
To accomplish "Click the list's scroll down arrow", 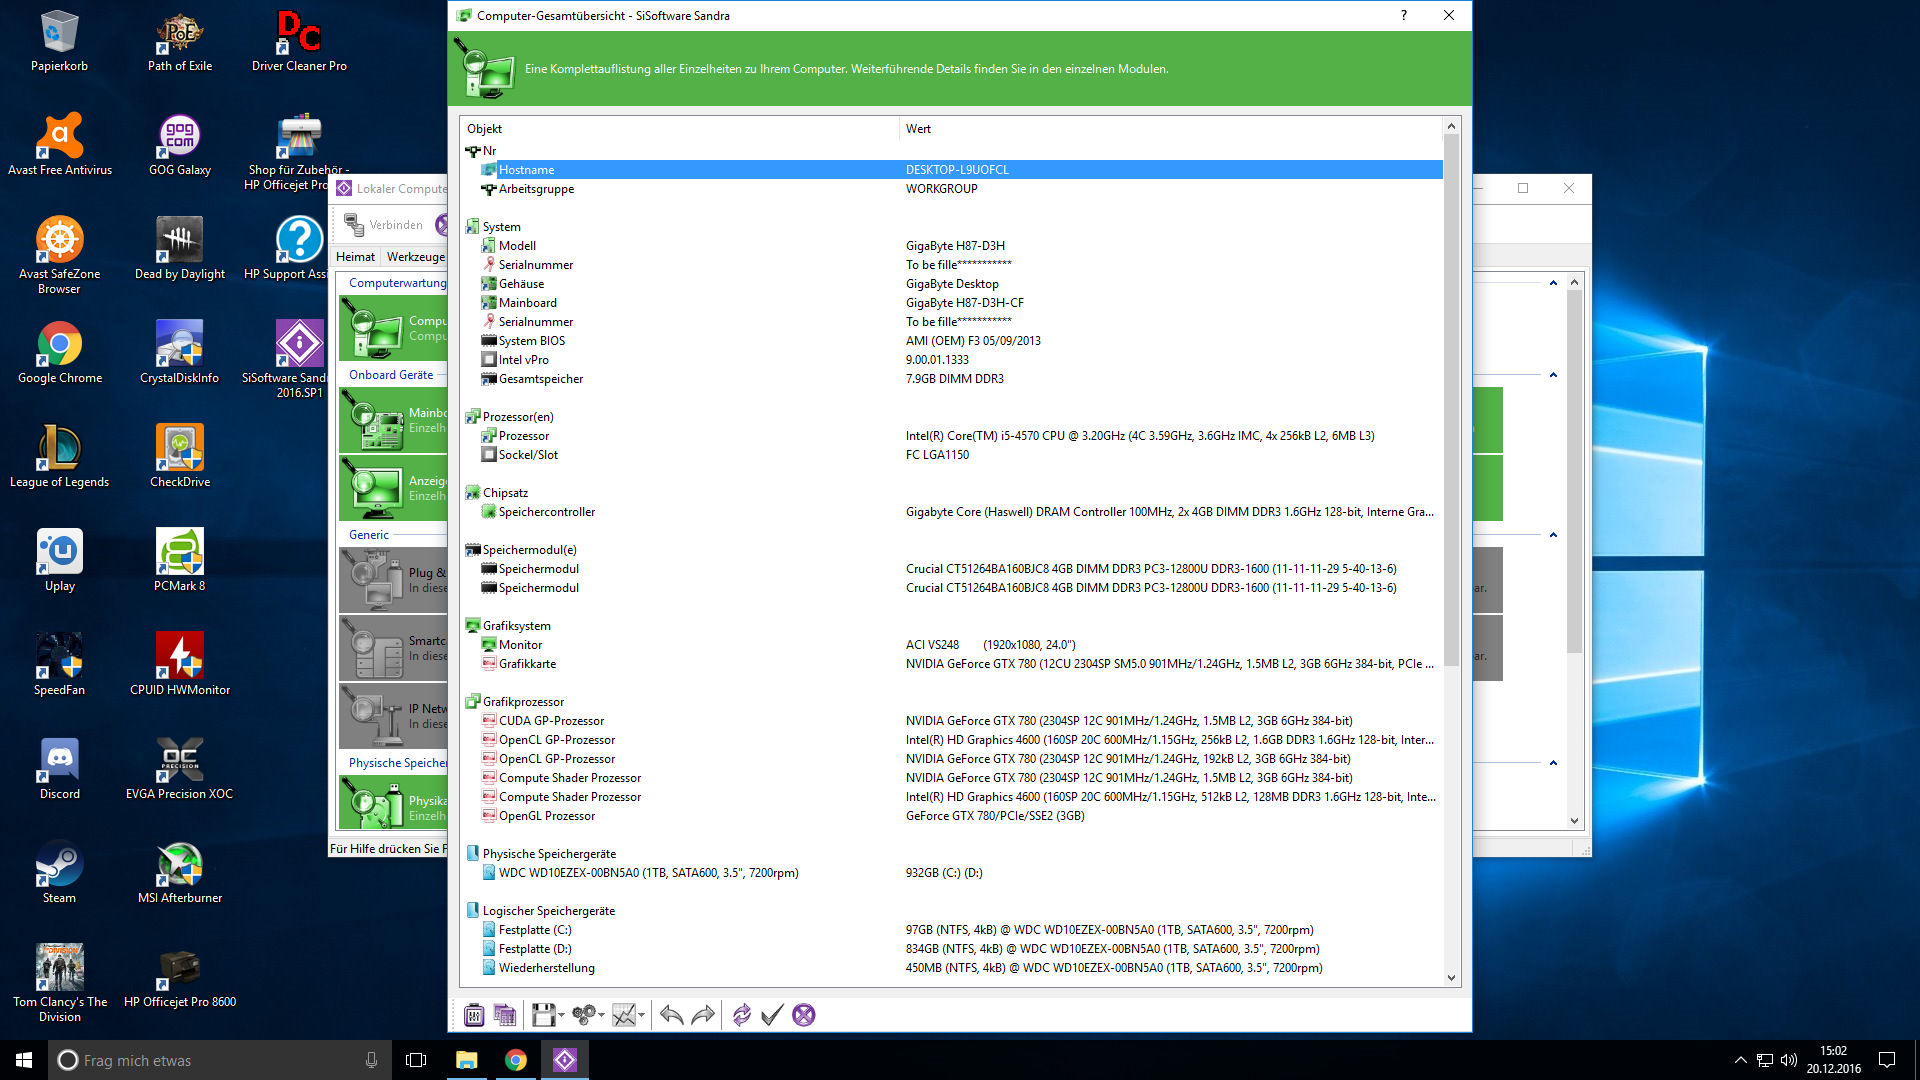I will point(1451,978).
